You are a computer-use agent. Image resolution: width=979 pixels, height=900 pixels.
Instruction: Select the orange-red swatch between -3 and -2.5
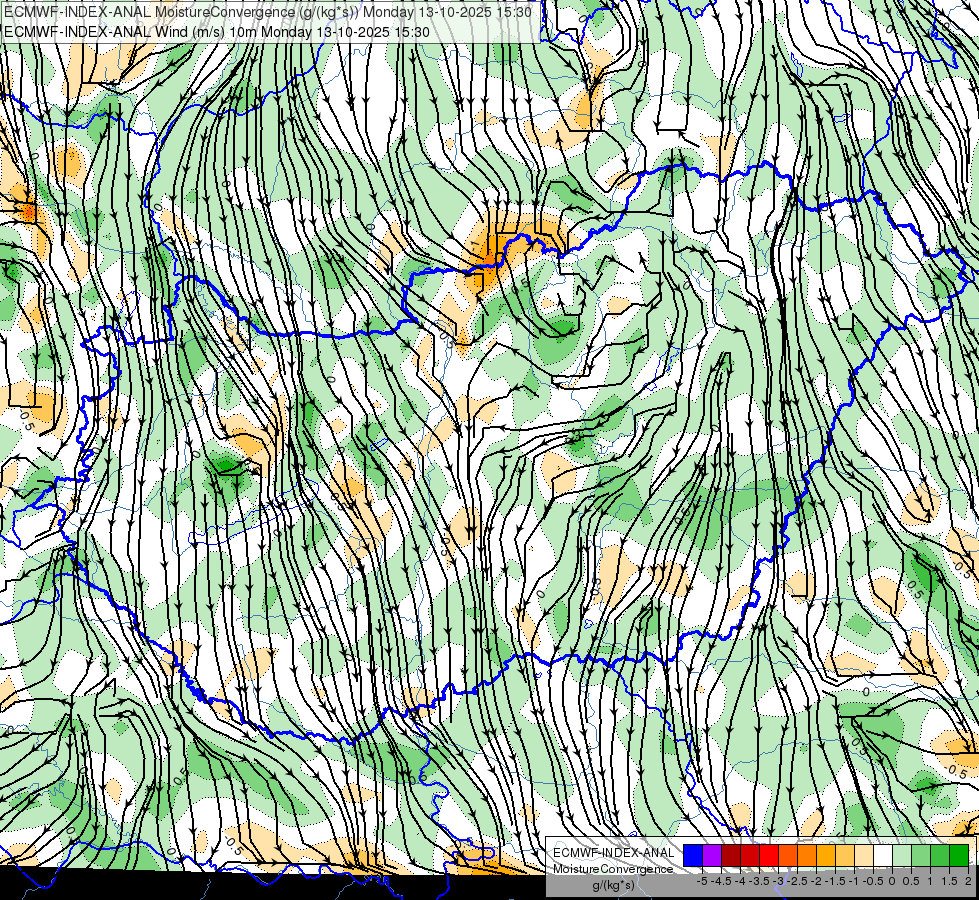pyautogui.click(x=788, y=855)
